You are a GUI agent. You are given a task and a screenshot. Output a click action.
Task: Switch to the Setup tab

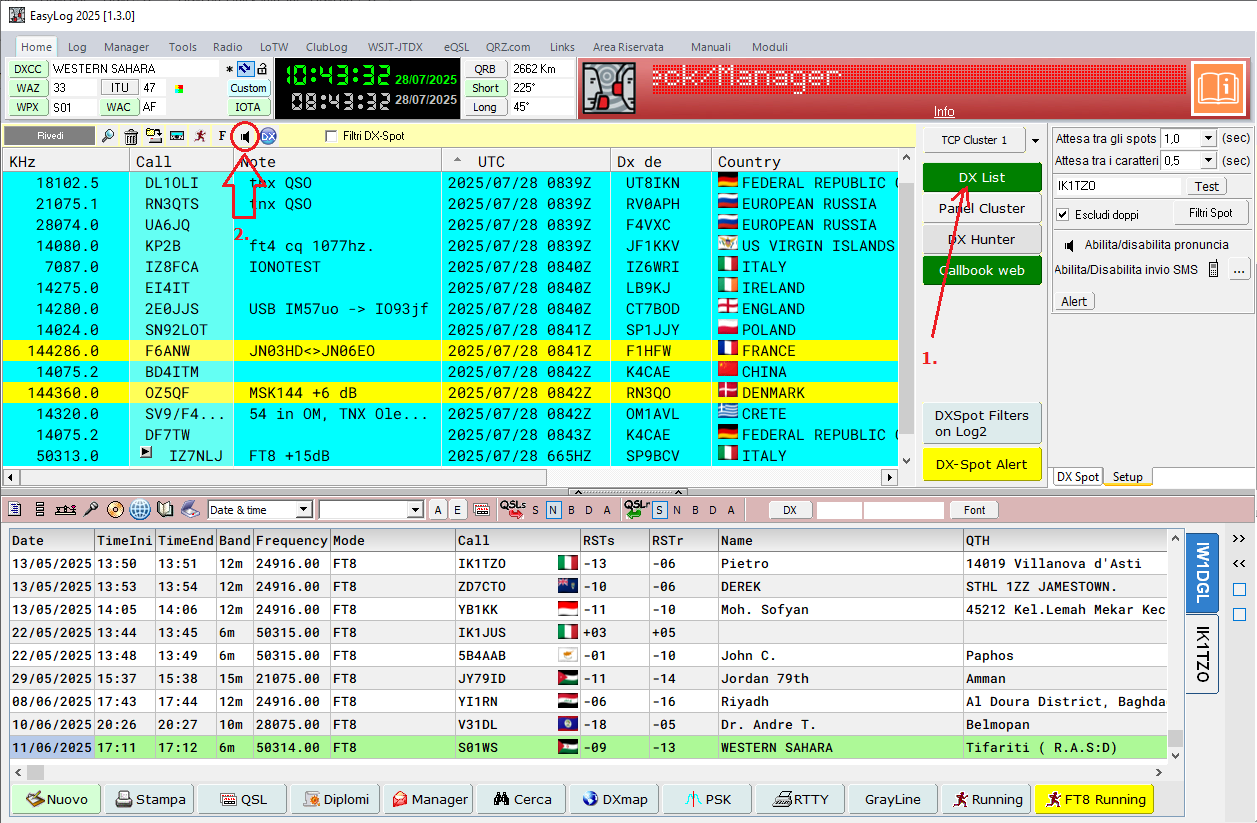coord(1128,477)
